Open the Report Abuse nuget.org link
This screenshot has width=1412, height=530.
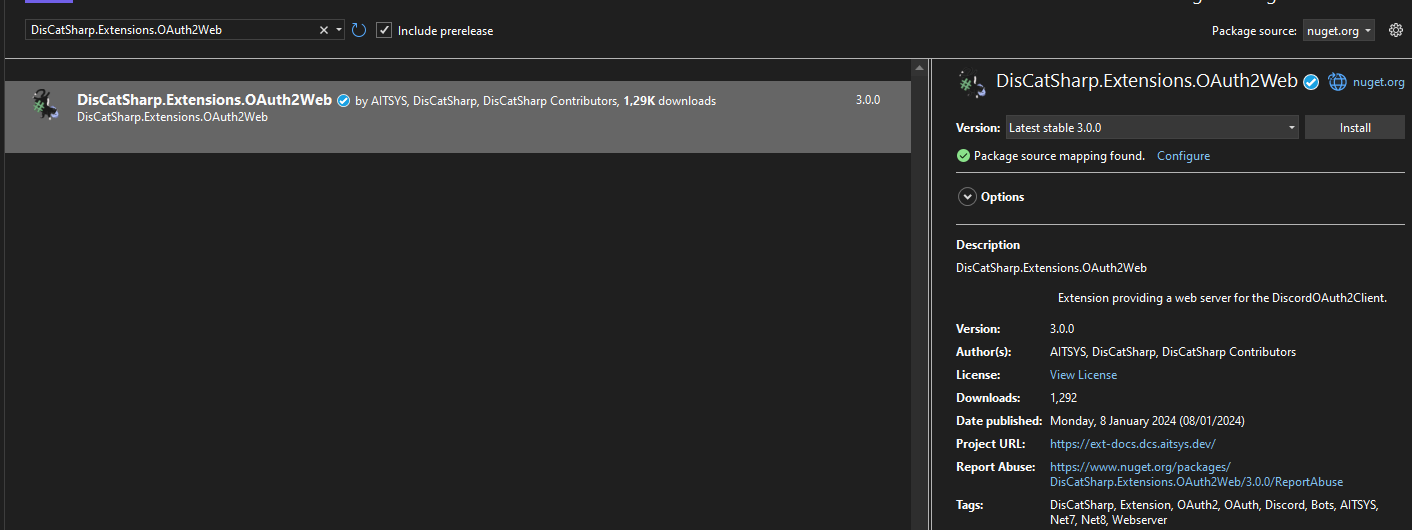coord(1196,474)
